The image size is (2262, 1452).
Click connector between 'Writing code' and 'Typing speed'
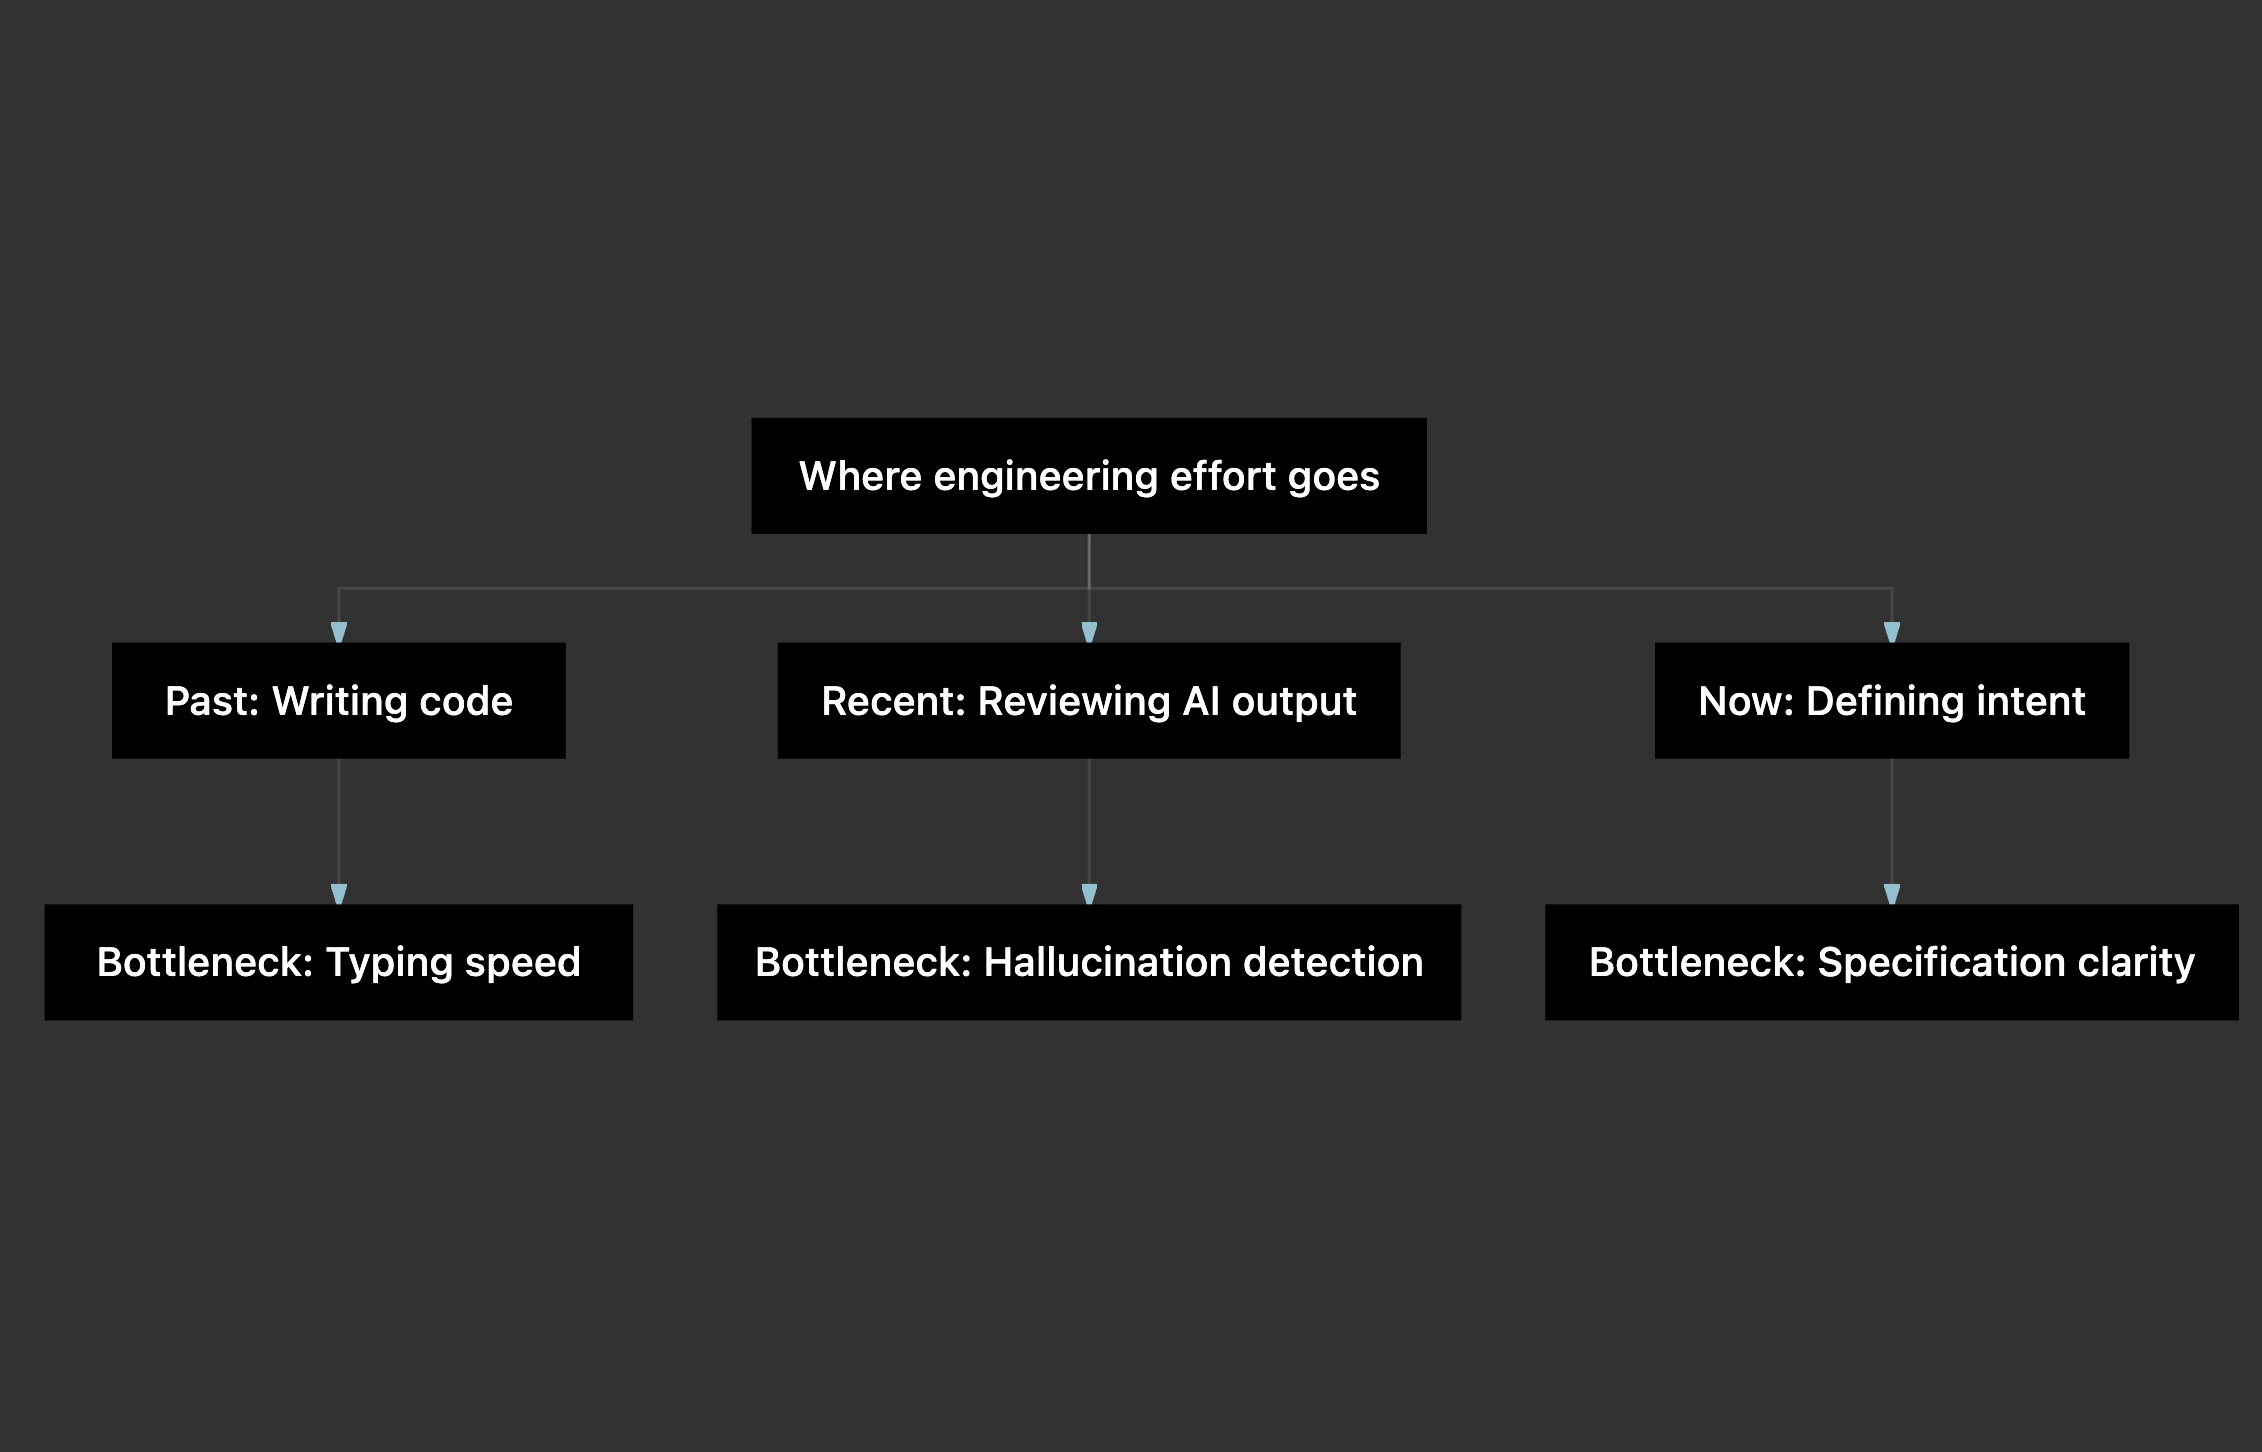click(339, 821)
